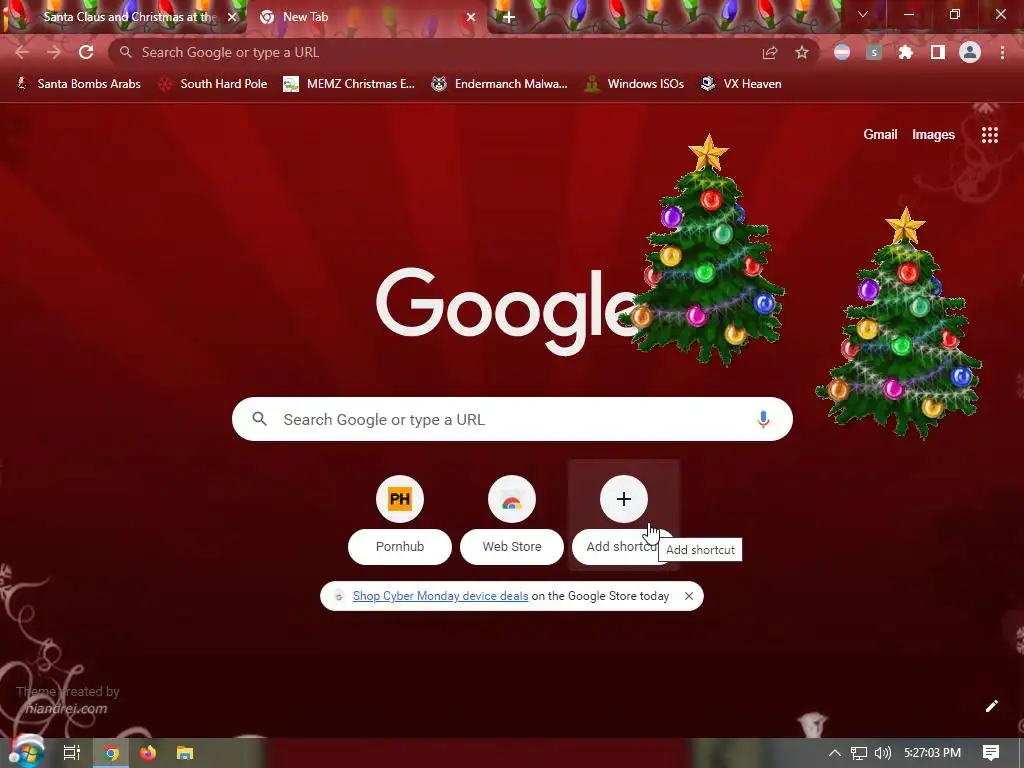Open the Windows ISOs bookmark
Image resolution: width=1024 pixels, height=768 pixels.
tap(635, 84)
